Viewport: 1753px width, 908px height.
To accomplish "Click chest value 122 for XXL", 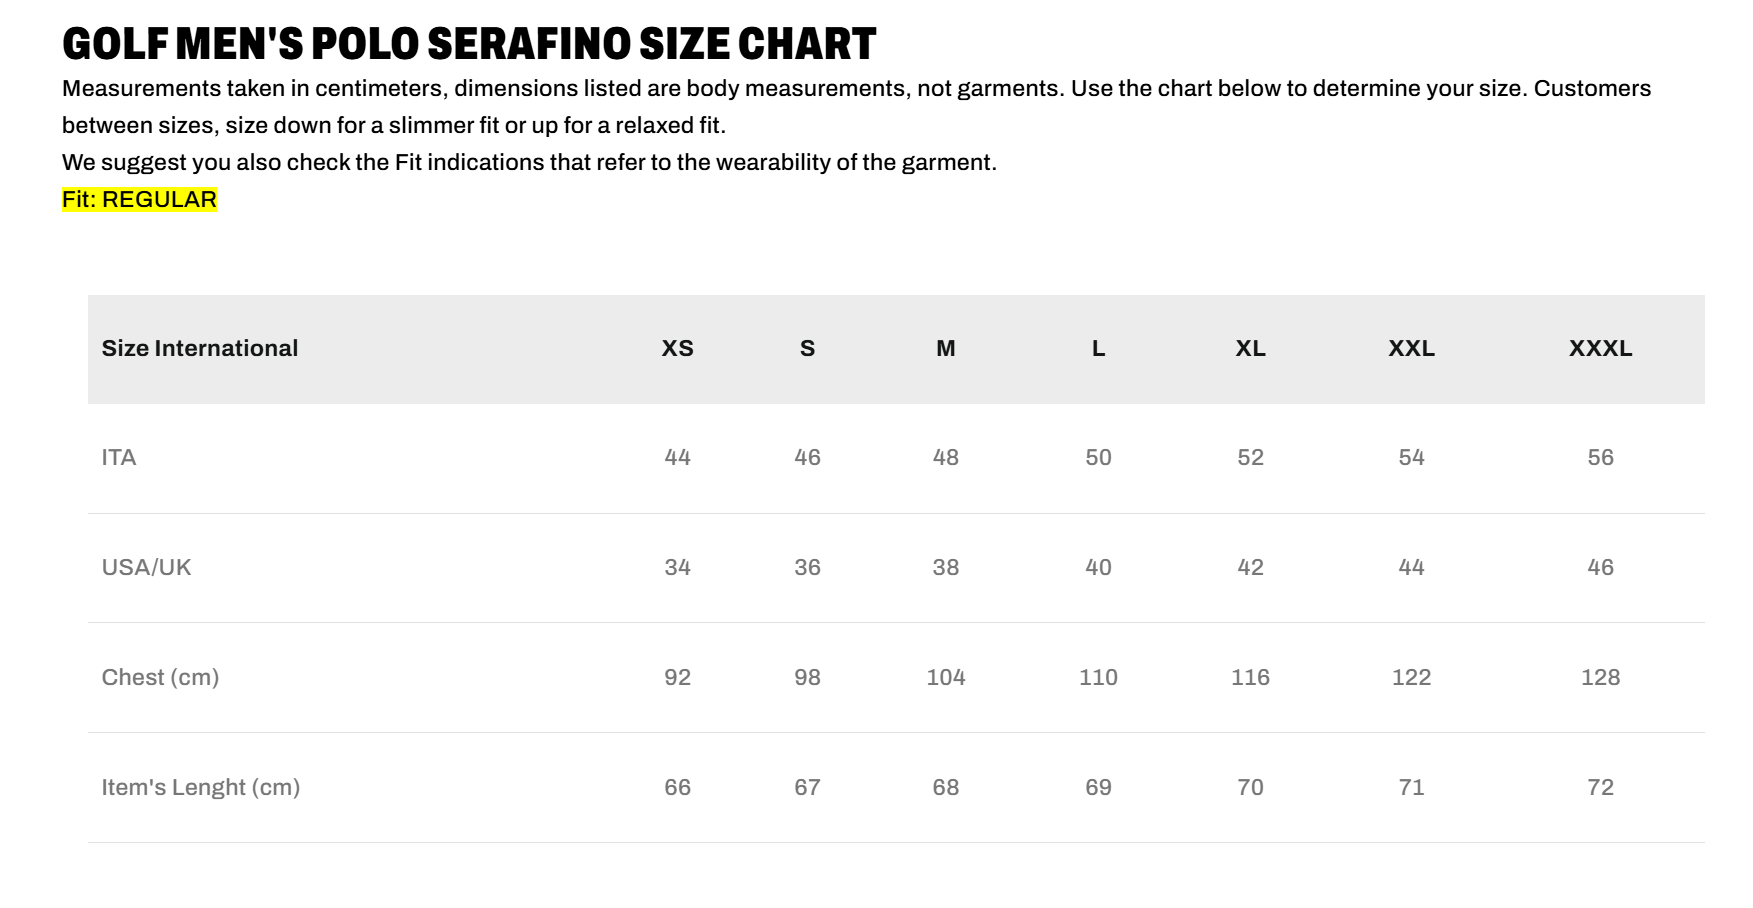I will coord(1411,677).
